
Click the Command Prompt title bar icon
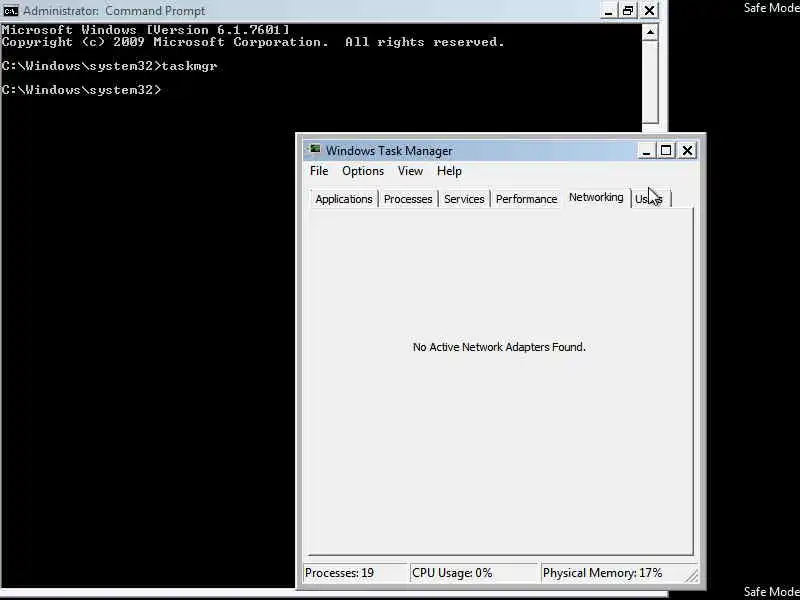10,10
